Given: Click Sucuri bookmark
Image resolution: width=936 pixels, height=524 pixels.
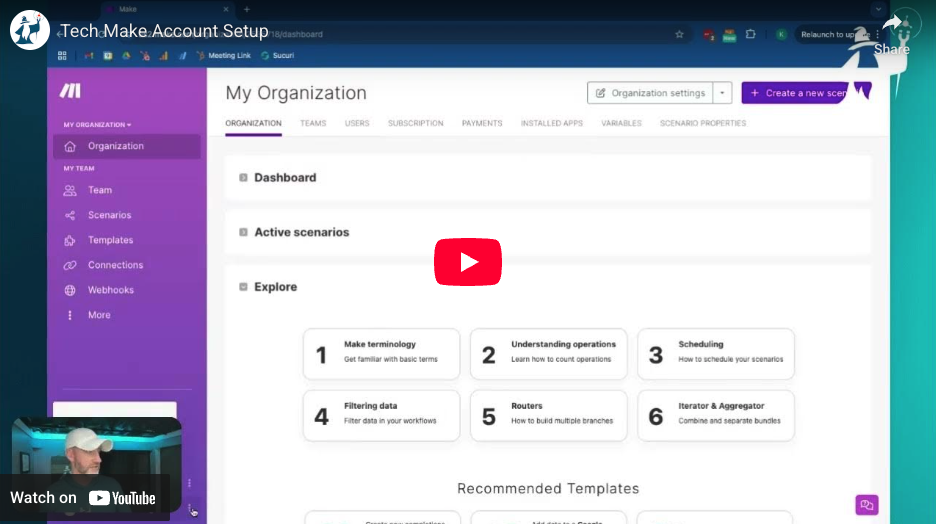Looking at the screenshot, I should pyautogui.click(x=278, y=56).
